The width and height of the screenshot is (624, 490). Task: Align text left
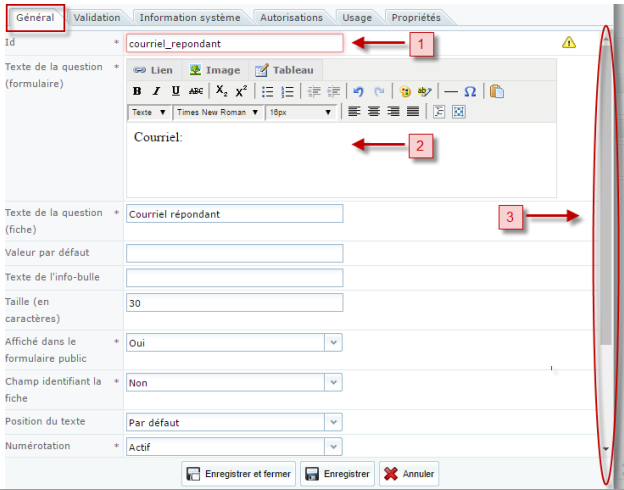tap(354, 111)
